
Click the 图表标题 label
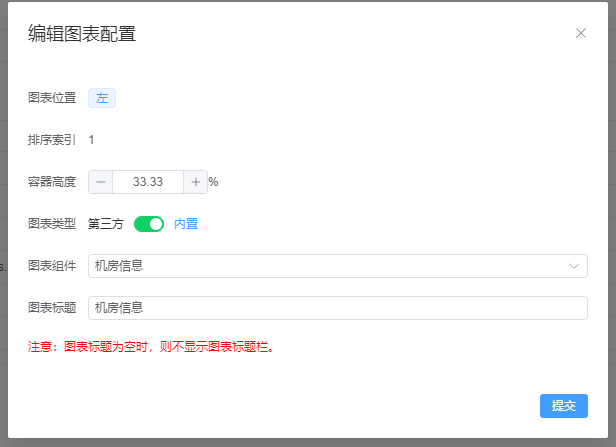pos(52,308)
